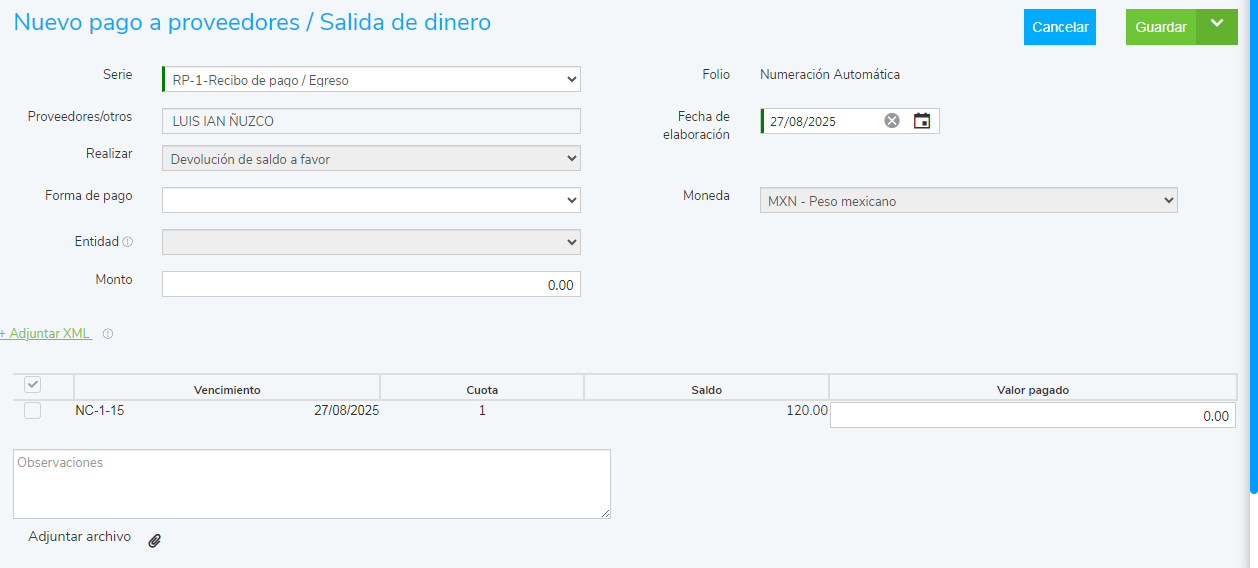Open the Forma de pago dropdown
Viewport: 1258px width, 568px height.
point(371,200)
